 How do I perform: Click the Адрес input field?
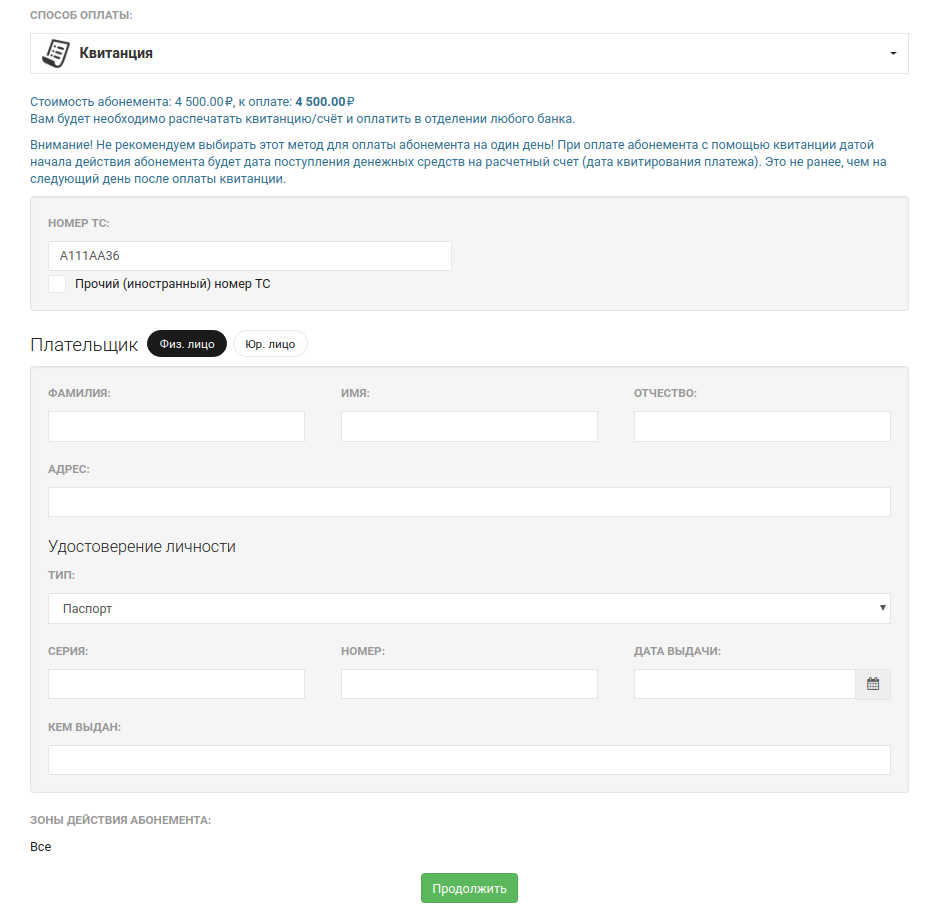(469, 502)
